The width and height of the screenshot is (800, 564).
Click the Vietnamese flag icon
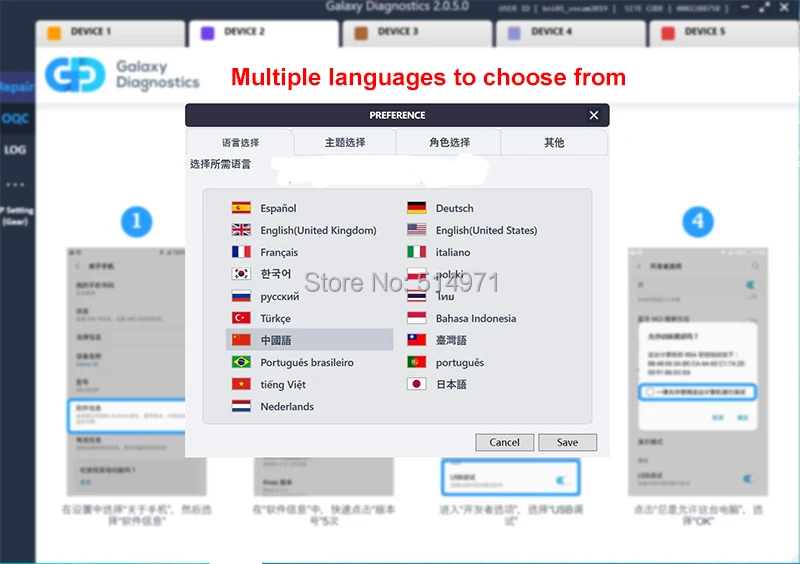click(241, 384)
